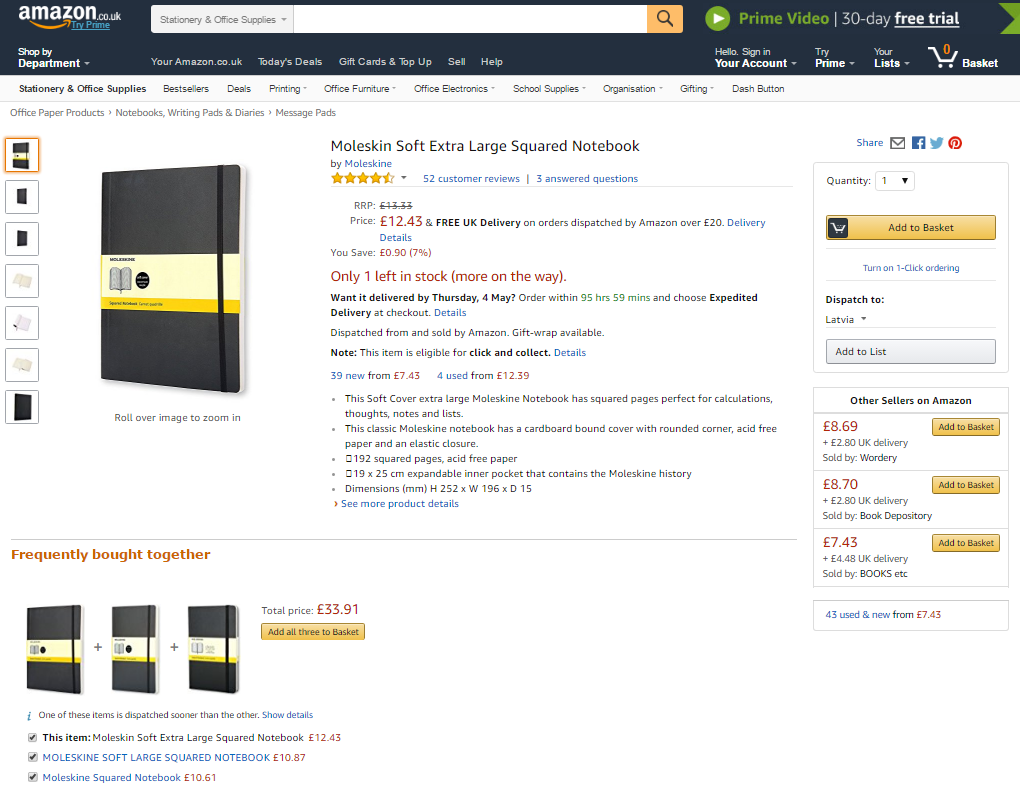Add the £8.70 Book Depository offer to basket

coord(966,485)
